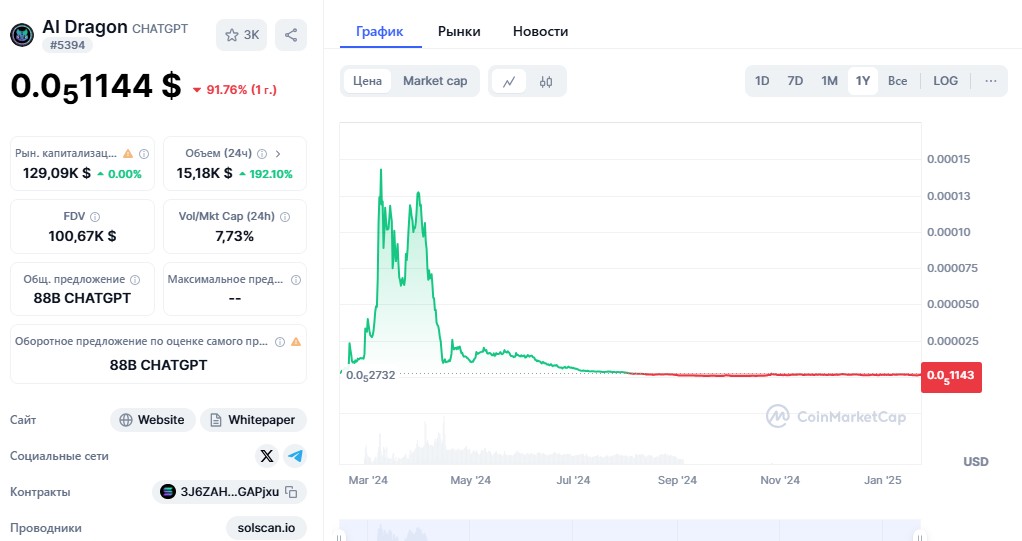Click warning triangle on circulating supply
This screenshot has width=1022, height=541.
(296, 342)
